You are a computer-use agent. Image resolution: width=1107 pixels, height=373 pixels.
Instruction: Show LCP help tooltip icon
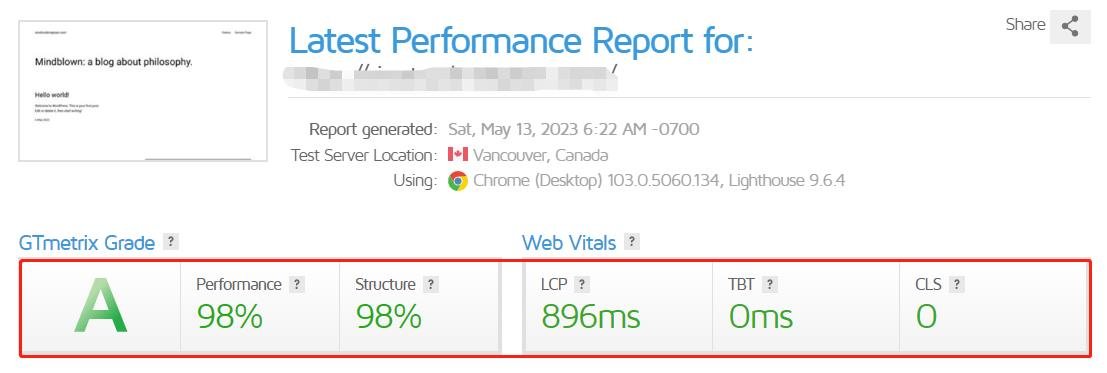[582, 285]
